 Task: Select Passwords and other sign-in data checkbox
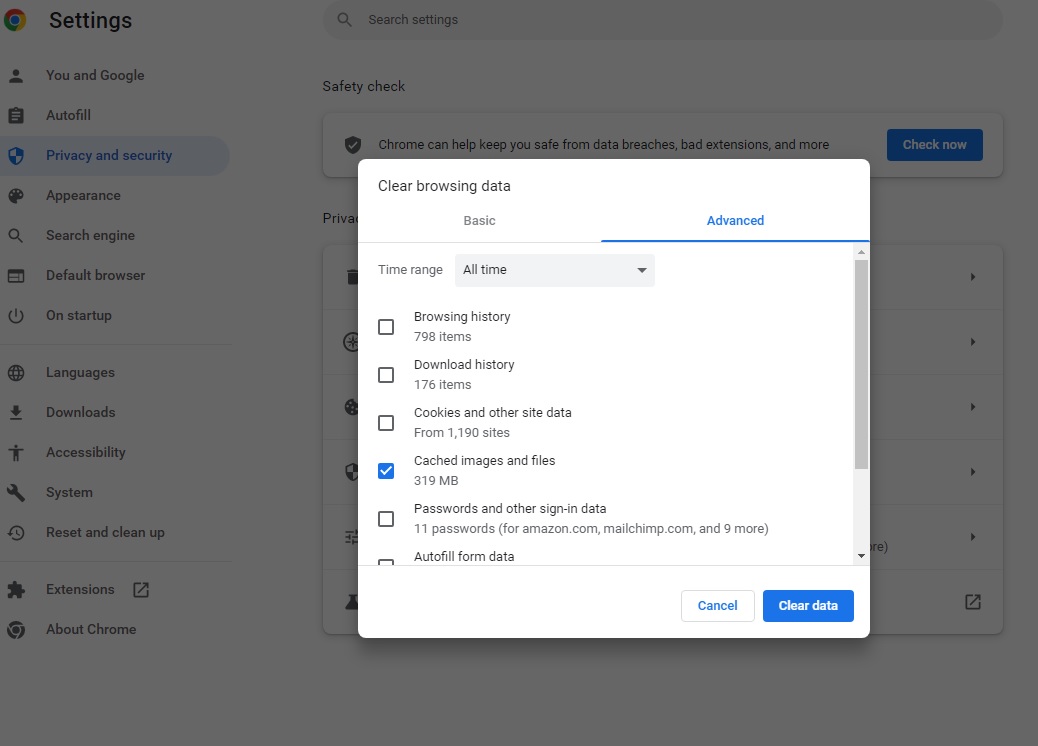386,519
